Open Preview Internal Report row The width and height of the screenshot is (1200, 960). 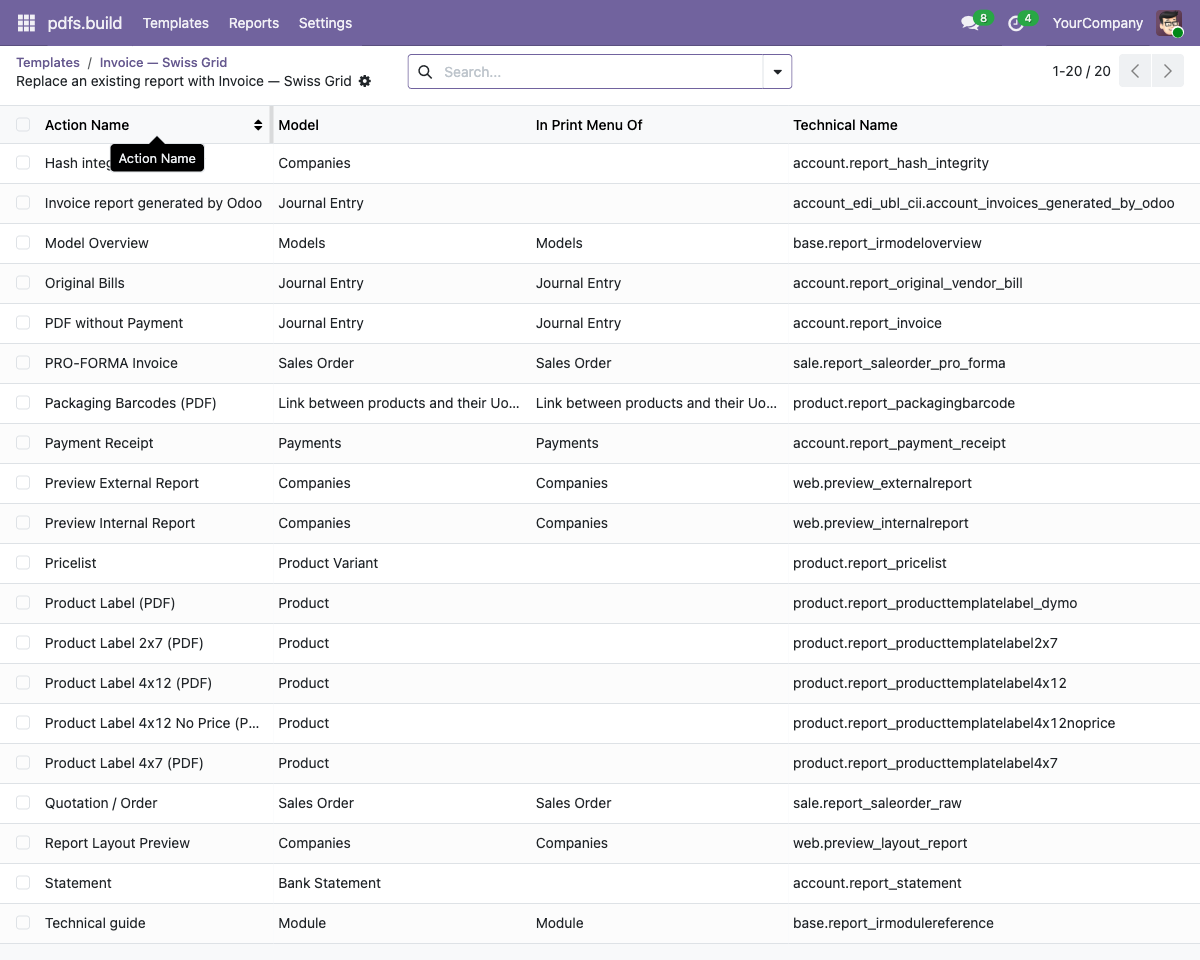[x=600, y=523]
